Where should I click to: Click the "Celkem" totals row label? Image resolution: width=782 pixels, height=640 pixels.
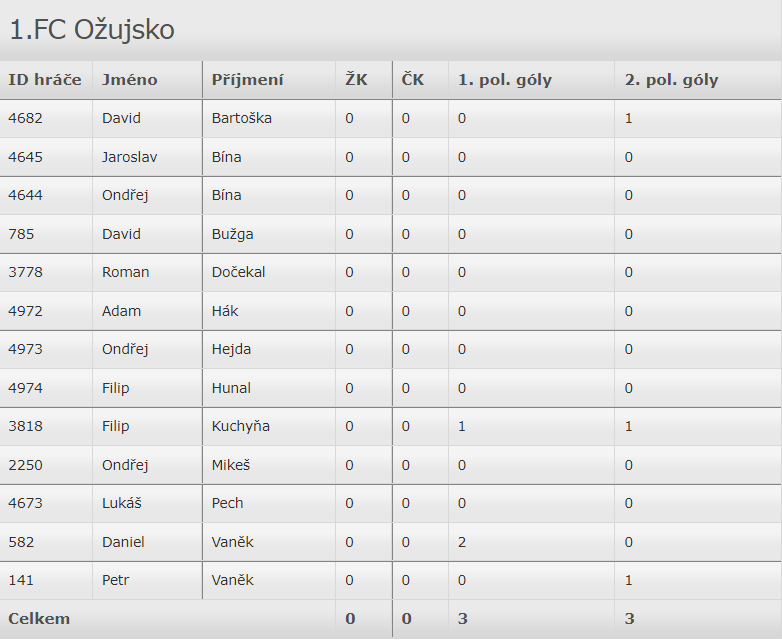(40, 619)
